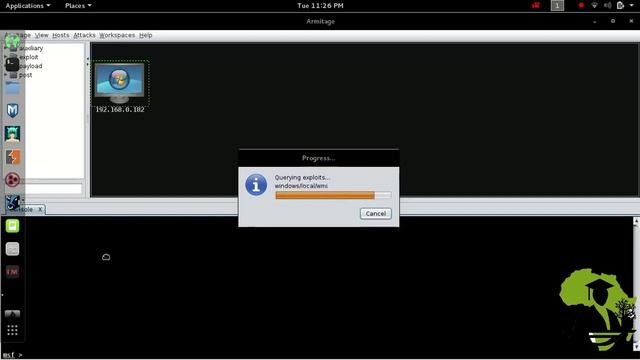The image size is (640, 360).
Task: Select the payload module folder
Action: click(31, 66)
